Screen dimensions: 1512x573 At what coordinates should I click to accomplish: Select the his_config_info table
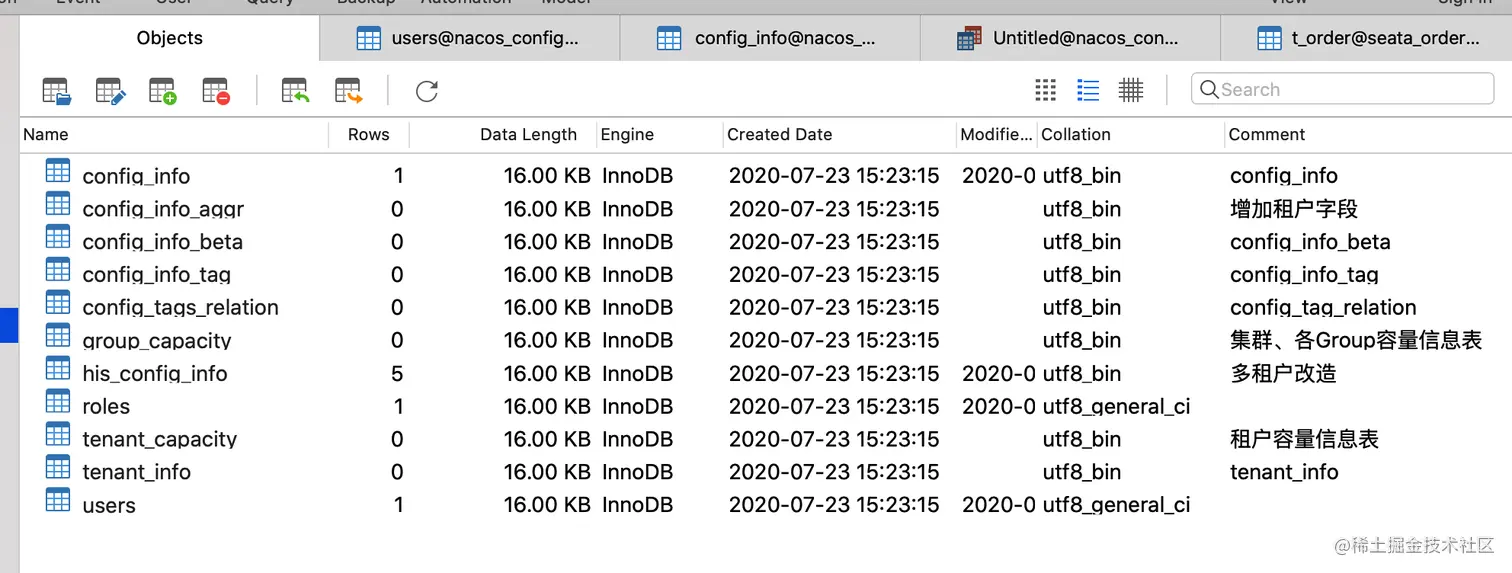pos(155,373)
